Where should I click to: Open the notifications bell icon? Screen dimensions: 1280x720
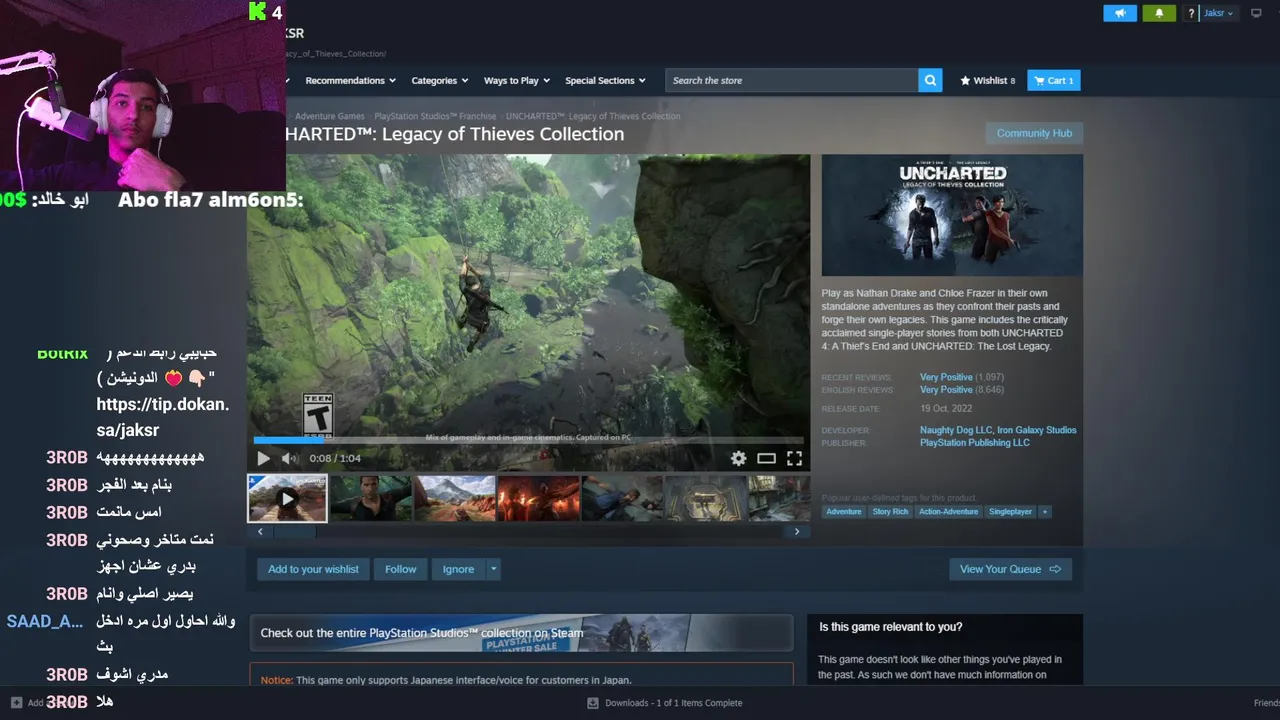pyautogui.click(x=1159, y=13)
